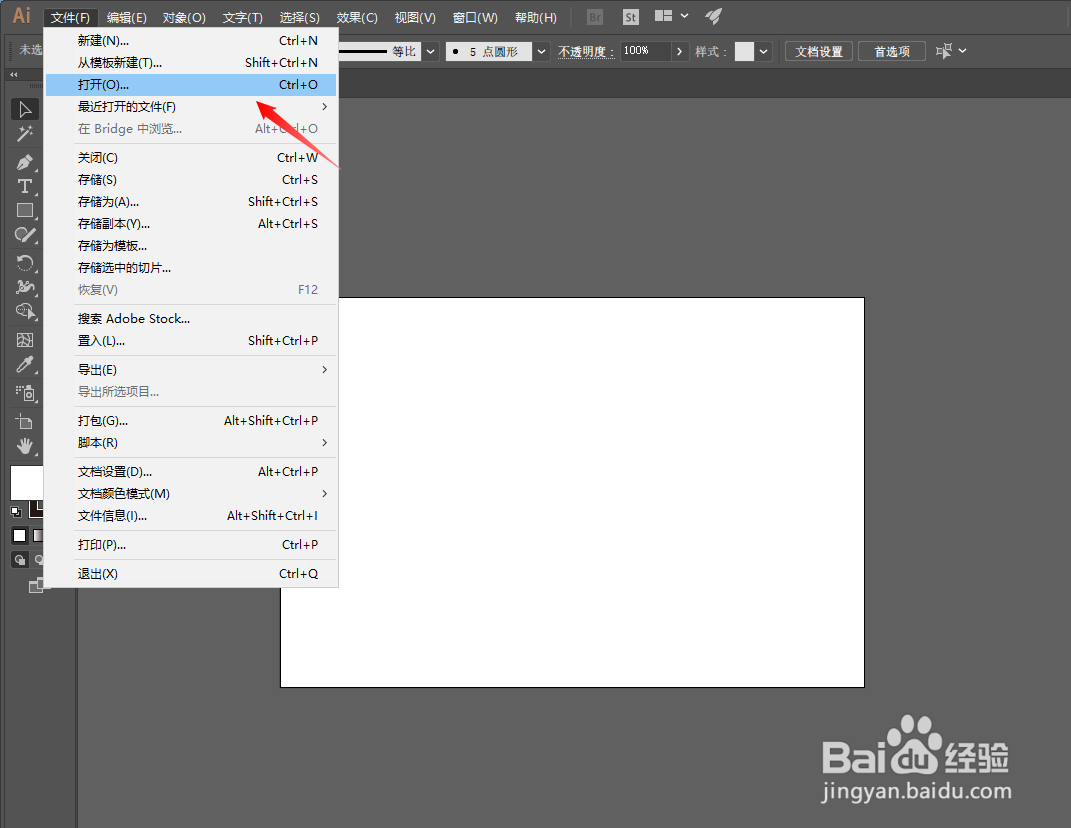Choose 文档设置(D)... menu item
1071x828 pixels.
pos(191,471)
